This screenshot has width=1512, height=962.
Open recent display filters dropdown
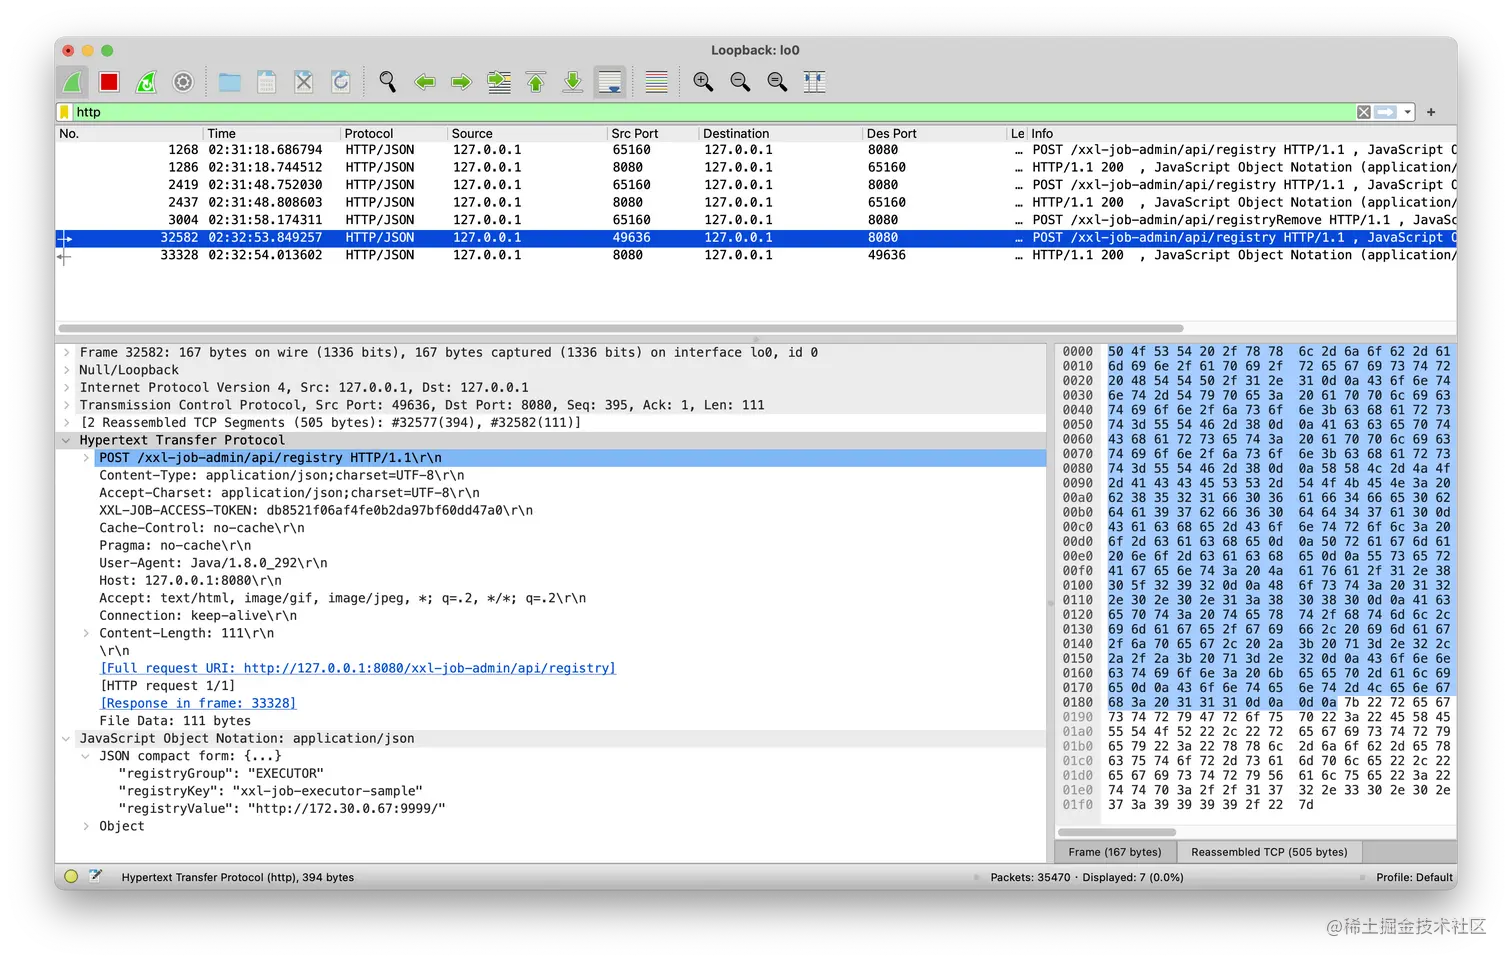[1407, 112]
